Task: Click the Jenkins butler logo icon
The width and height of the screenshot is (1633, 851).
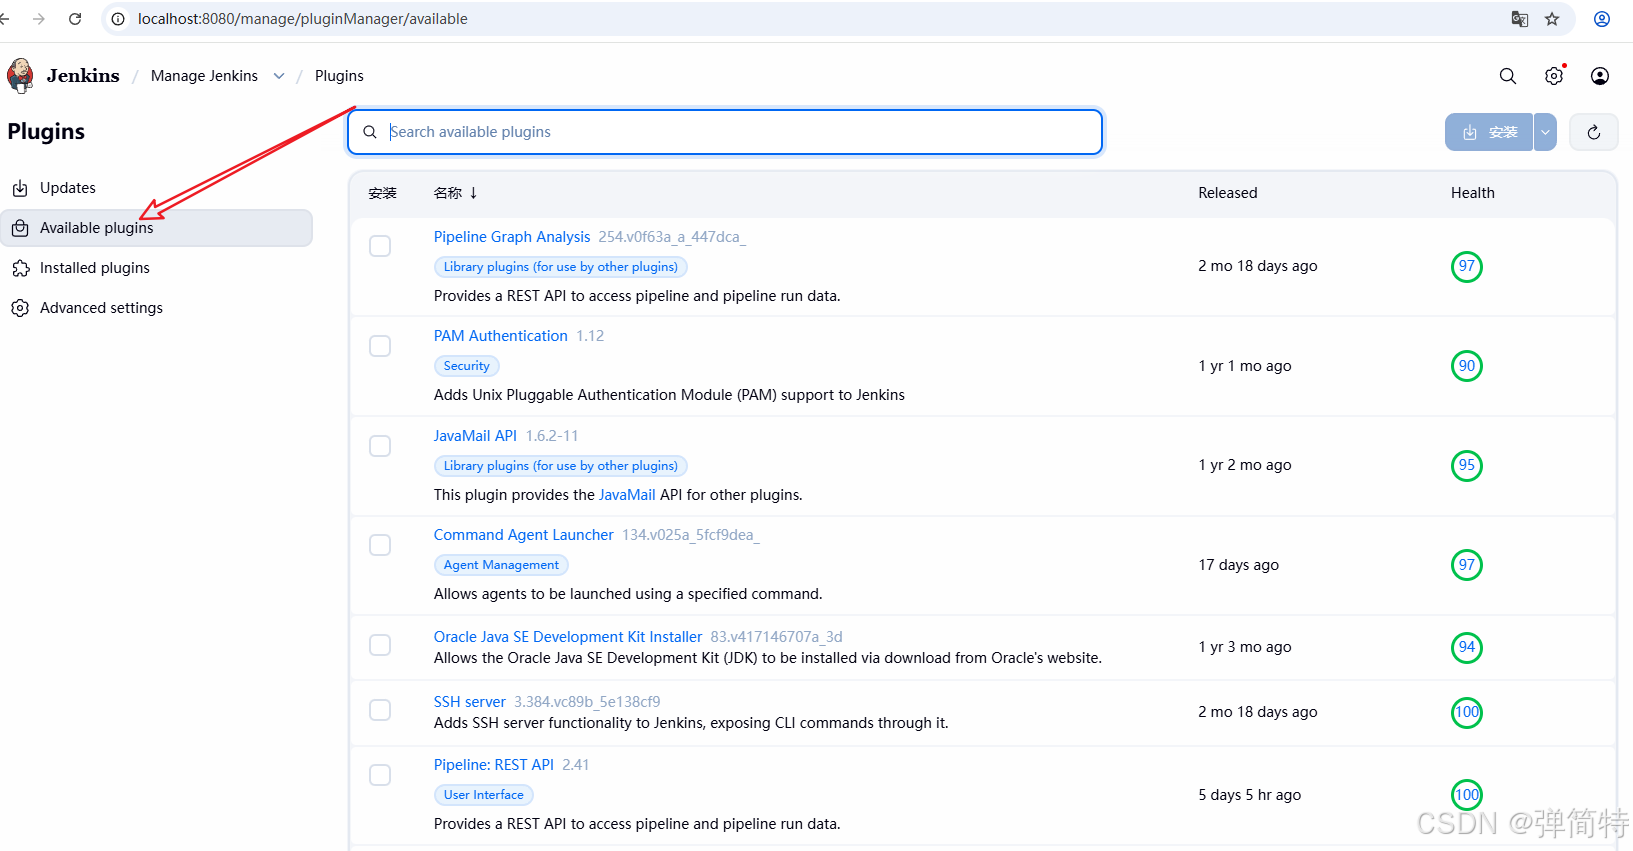Action: (x=20, y=76)
